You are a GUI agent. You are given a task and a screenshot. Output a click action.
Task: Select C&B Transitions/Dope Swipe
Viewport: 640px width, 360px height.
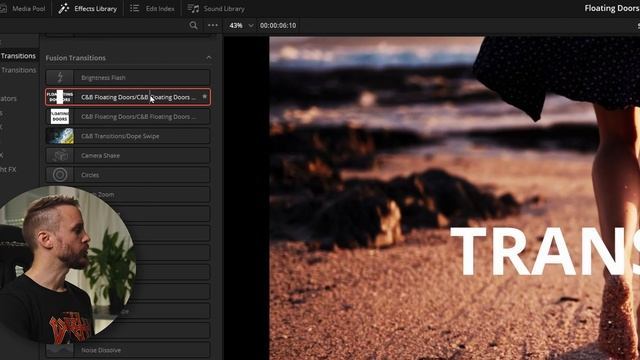click(x=128, y=136)
